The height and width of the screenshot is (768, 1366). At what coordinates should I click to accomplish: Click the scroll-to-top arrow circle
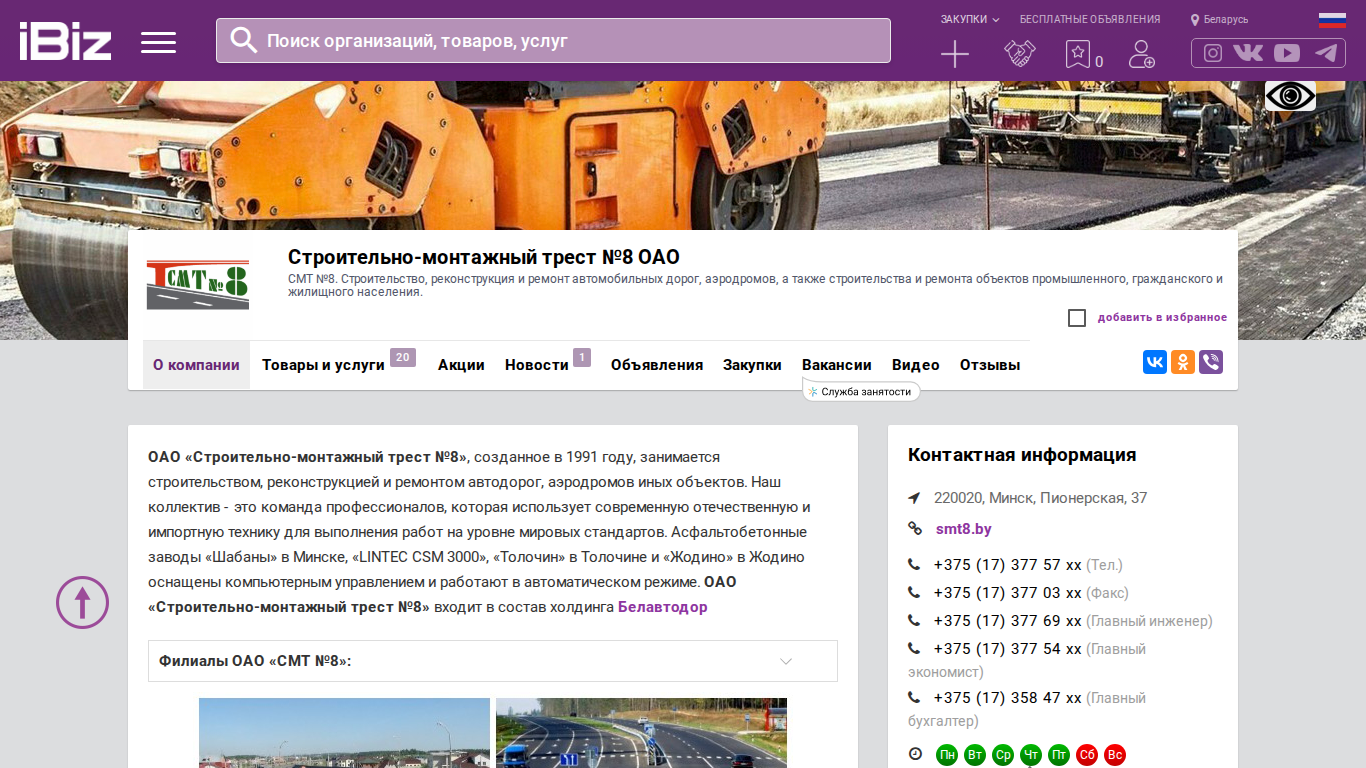(82, 602)
